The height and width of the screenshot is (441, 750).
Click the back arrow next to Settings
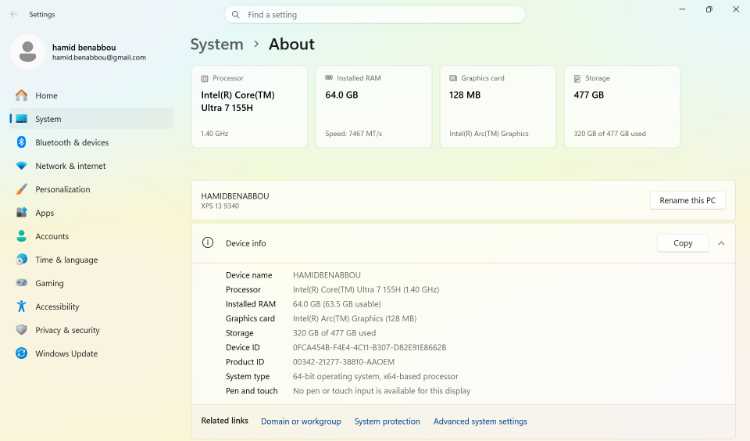(x=13, y=14)
